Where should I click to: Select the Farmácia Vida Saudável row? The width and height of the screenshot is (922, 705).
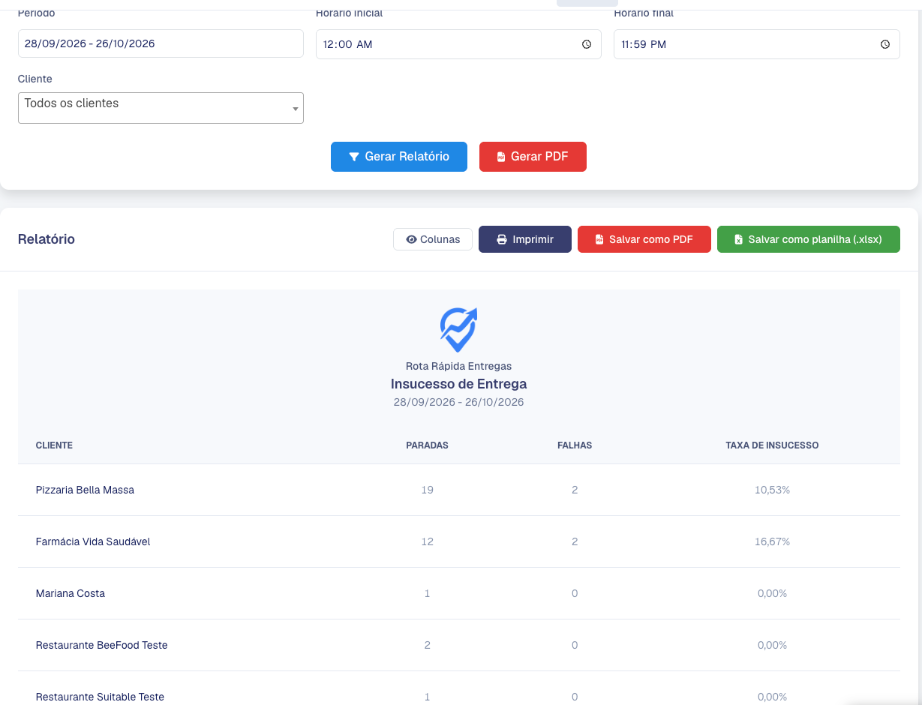point(459,542)
